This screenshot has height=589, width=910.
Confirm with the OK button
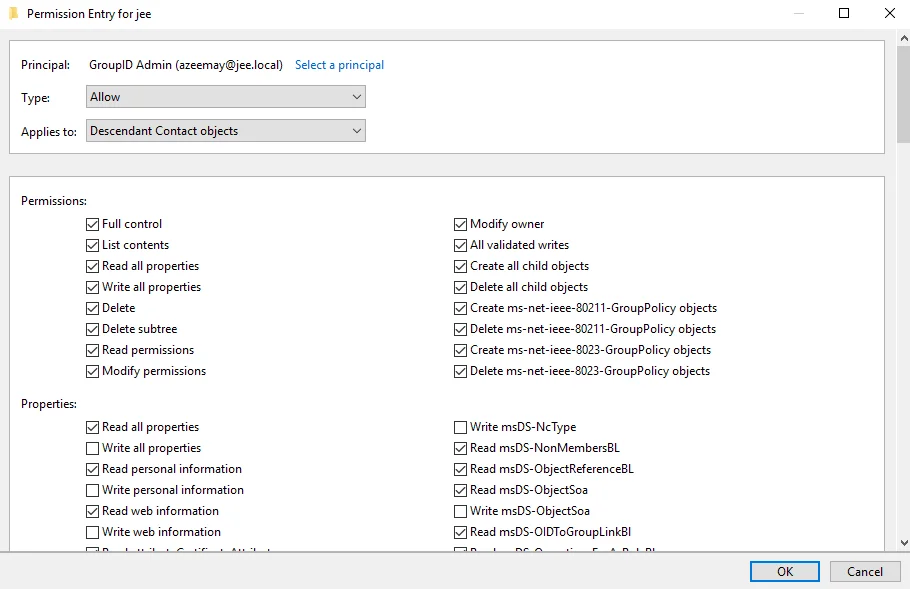785,571
